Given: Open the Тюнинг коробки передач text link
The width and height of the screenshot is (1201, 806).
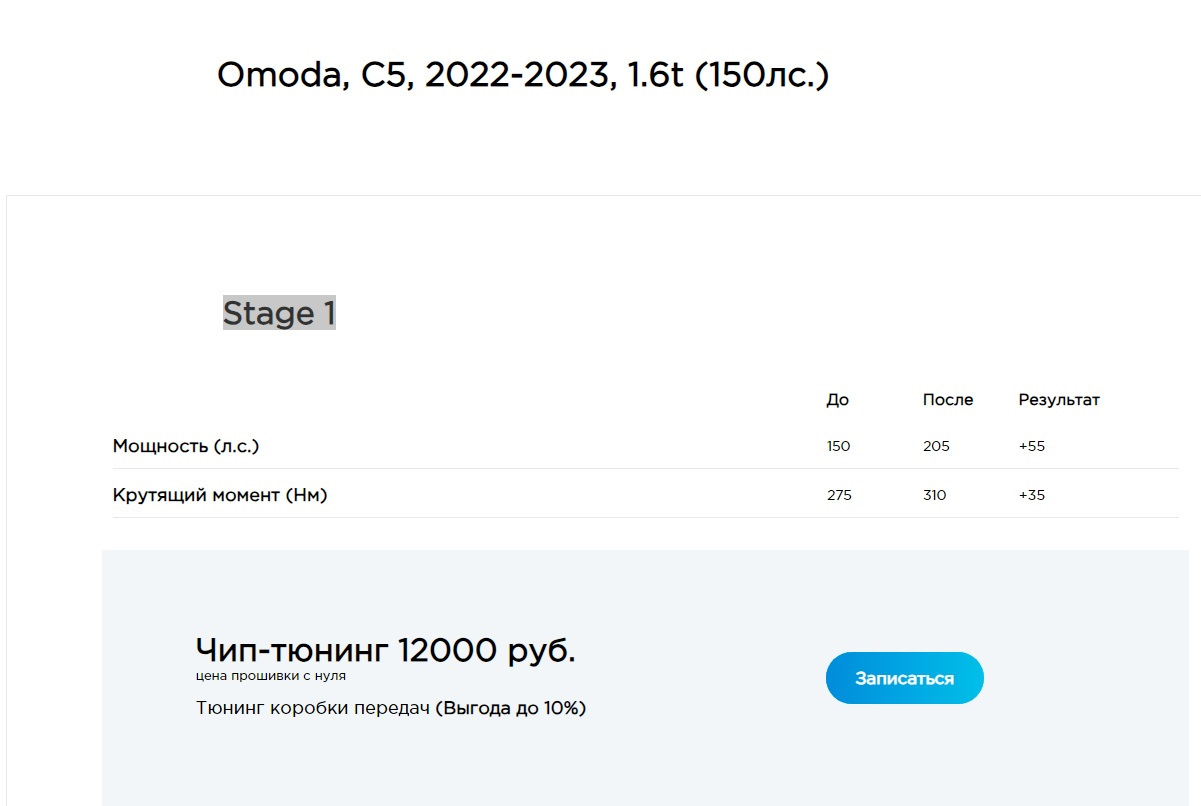Looking at the screenshot, I should pos(313,709).
